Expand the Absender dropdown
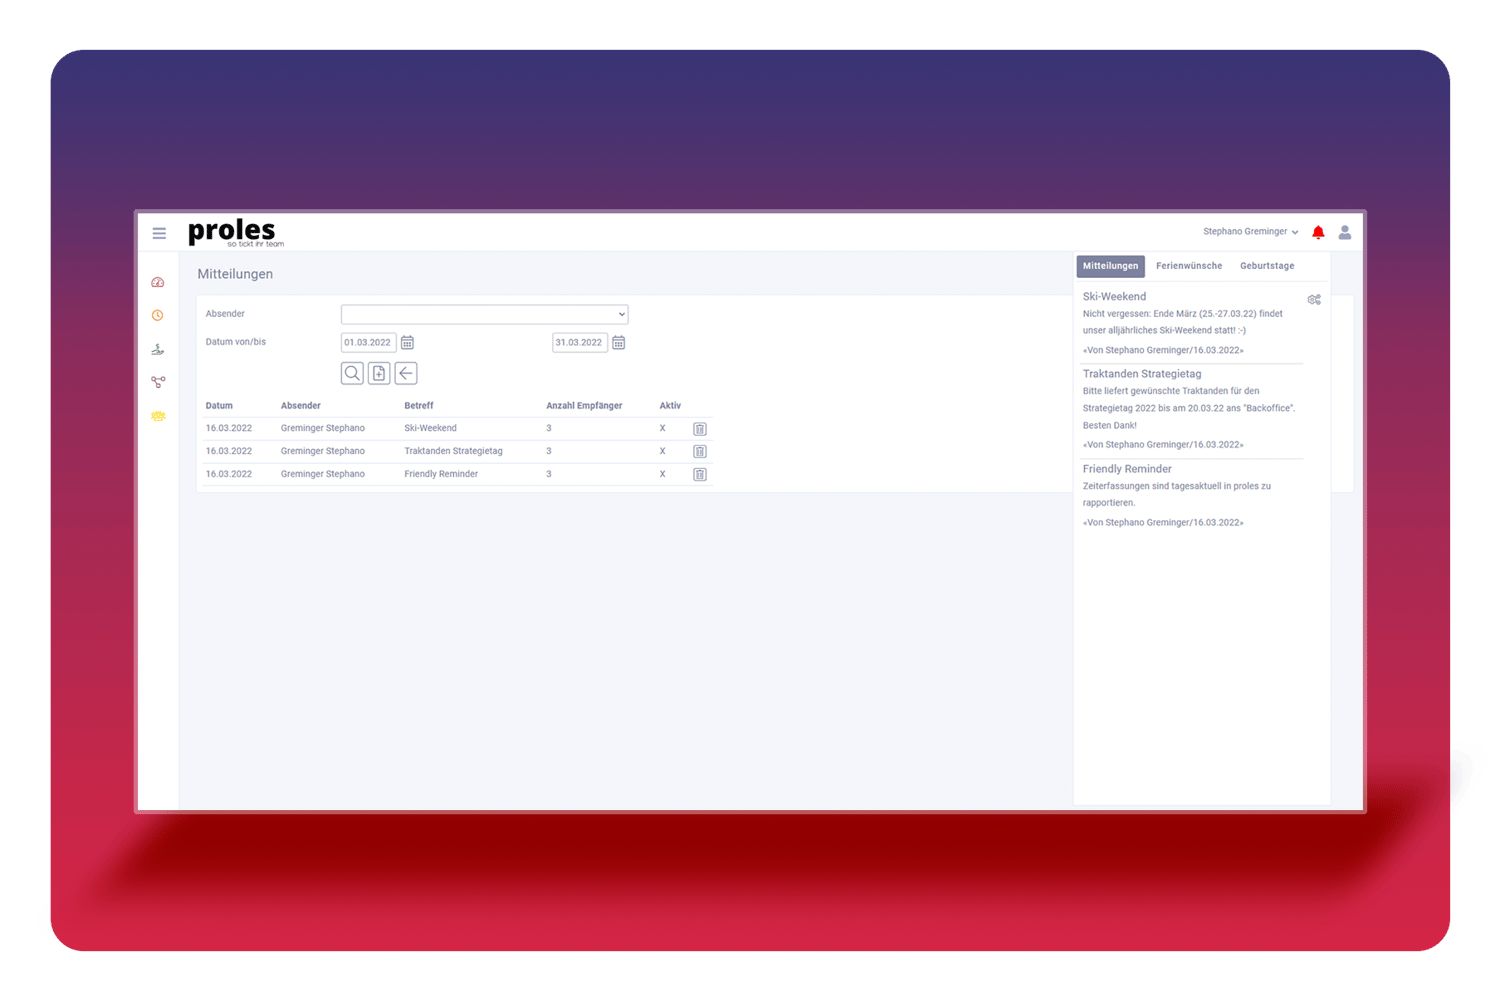 coord(484,314)
